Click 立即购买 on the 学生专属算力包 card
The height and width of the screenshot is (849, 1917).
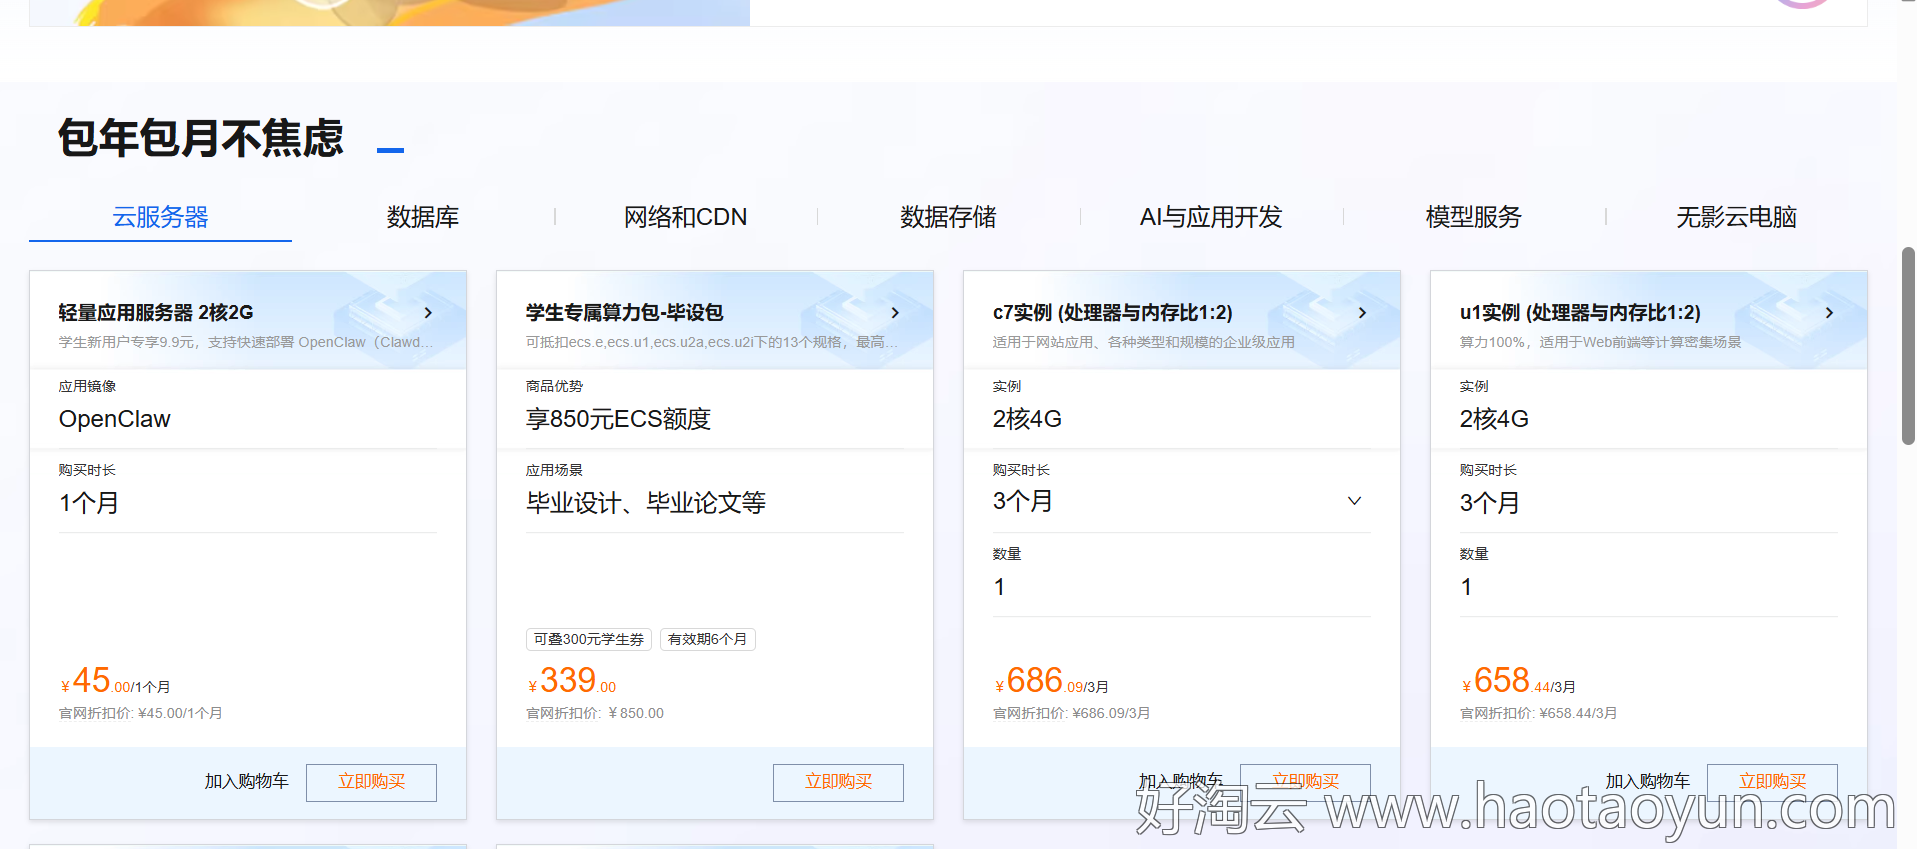838,782
